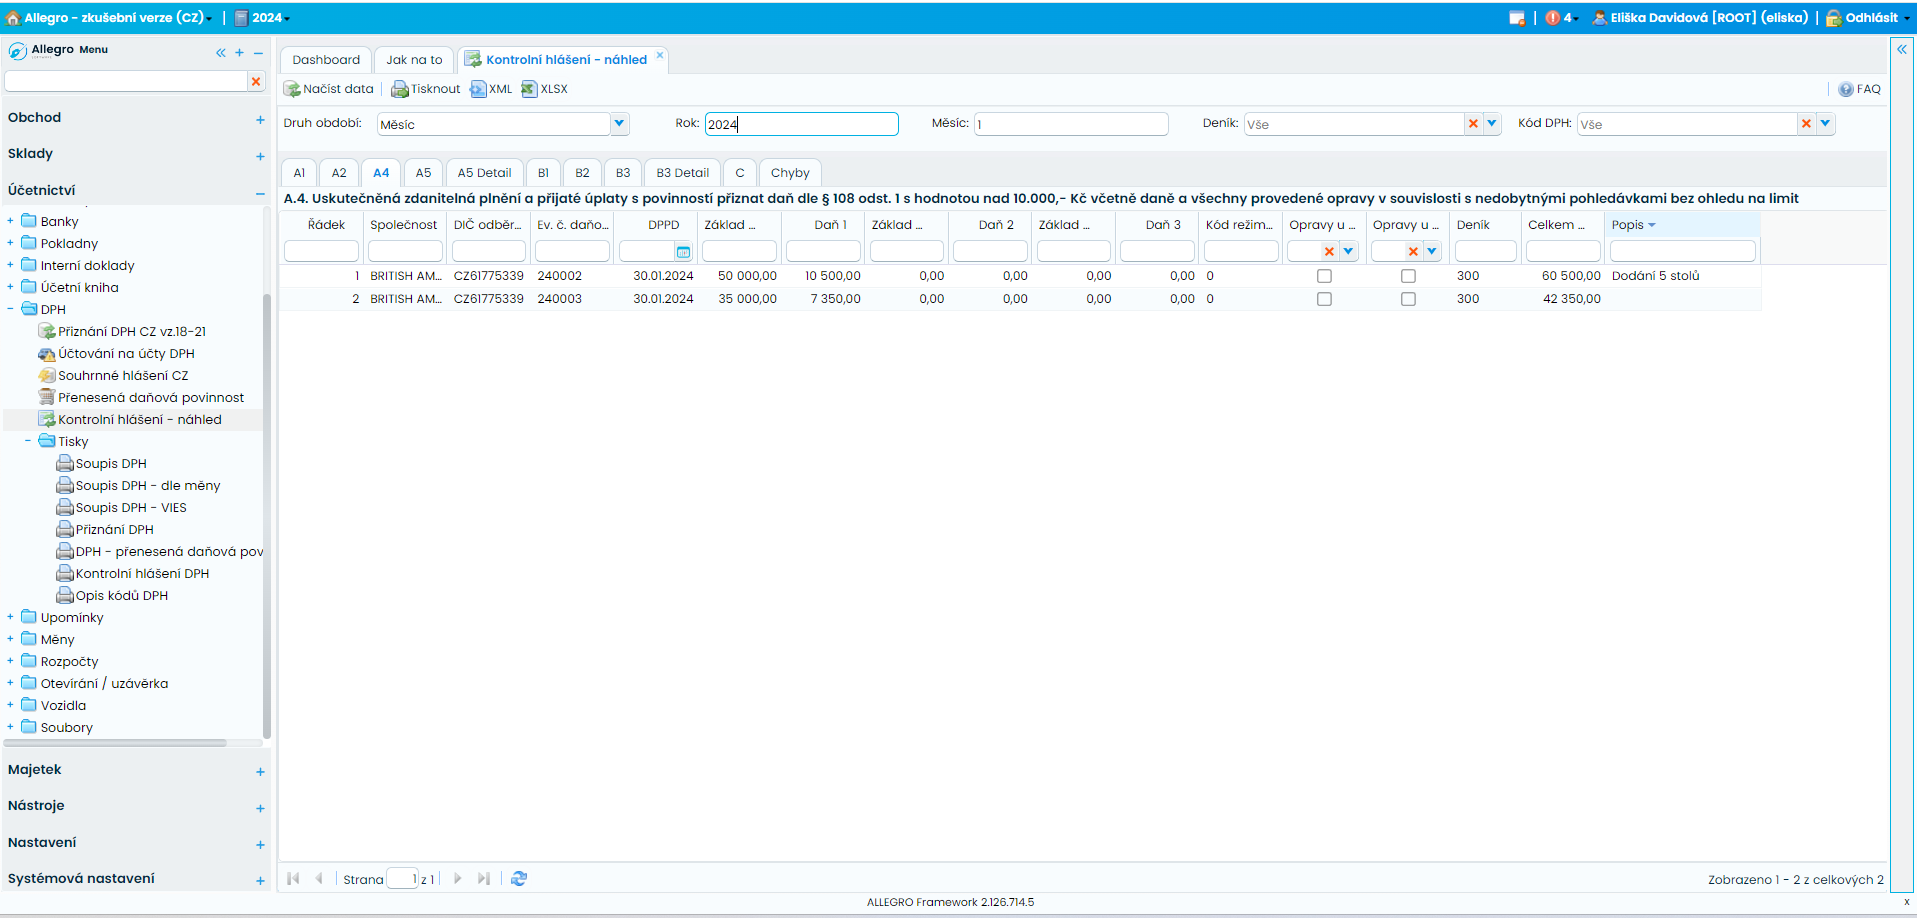
Task: Export via the XML toolbar icon
Action: point(478,89)
